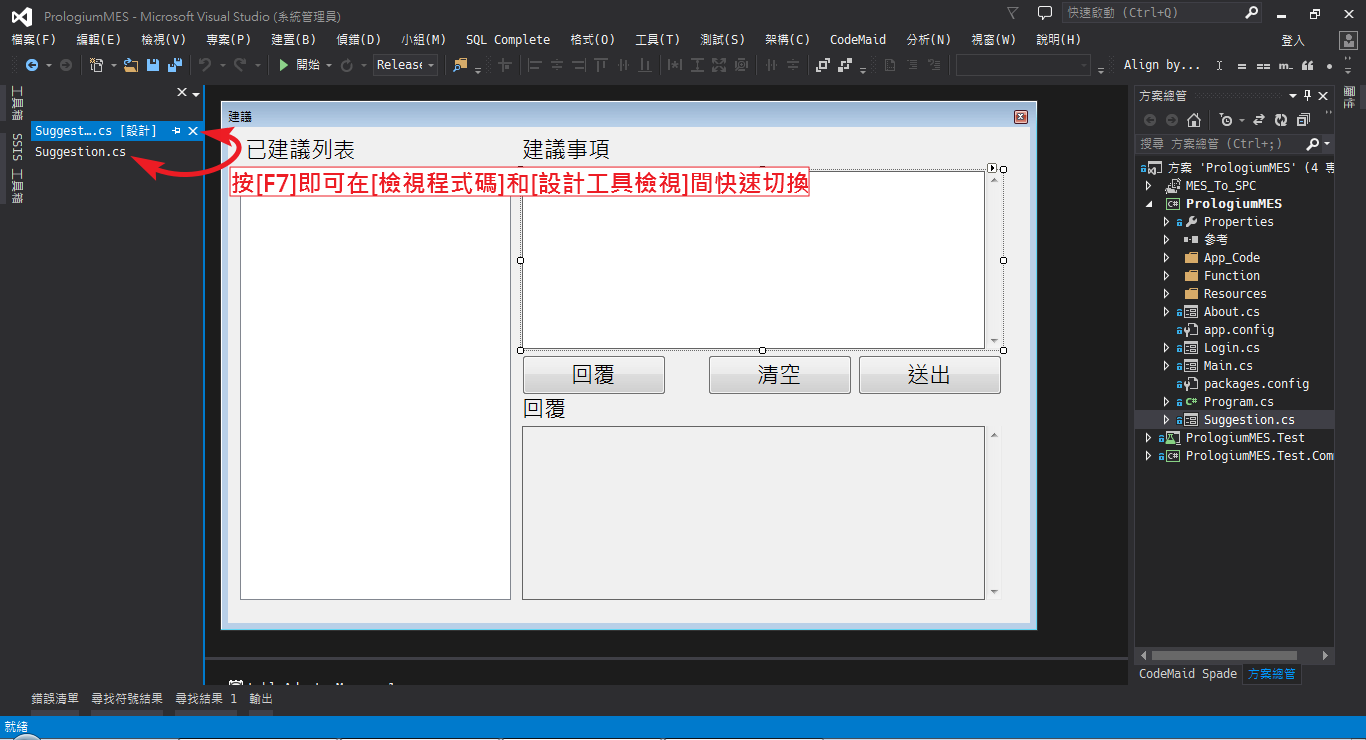Click the Refresh icon in Solution Explorer
This screenshot has width=1366, height=740.
tap(1281, 120)
